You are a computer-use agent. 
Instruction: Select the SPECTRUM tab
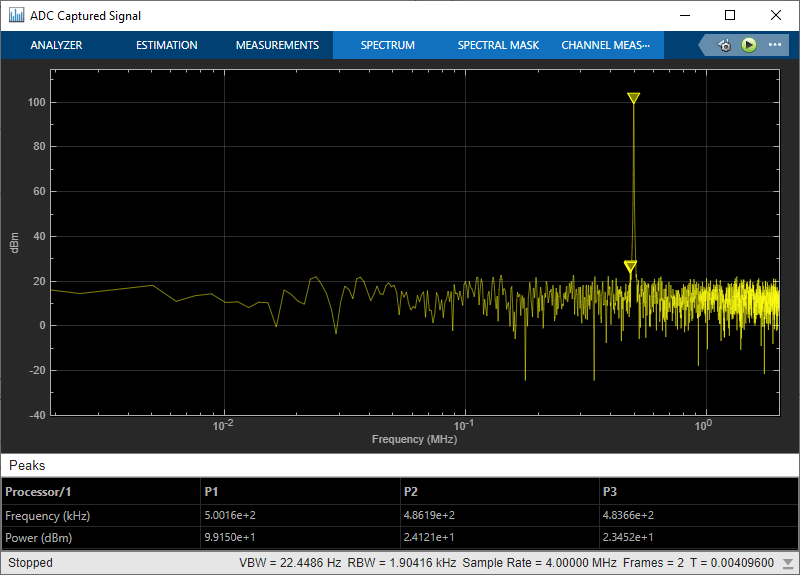[x=387, y=45]
